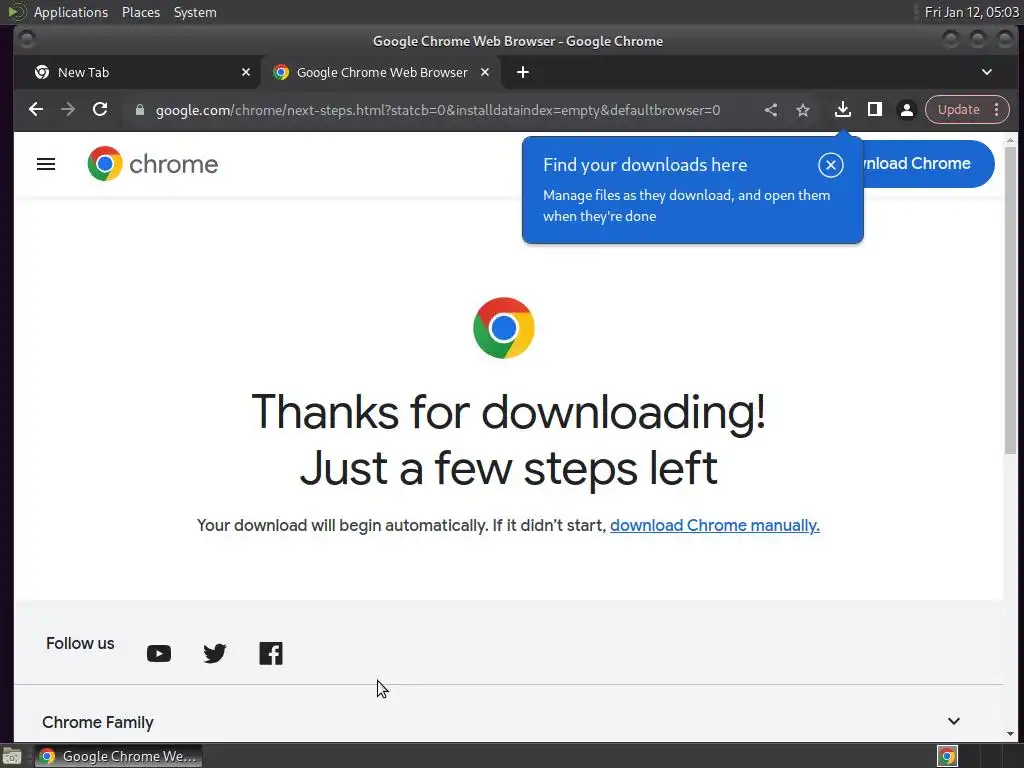The height and width of the screenshot is (768, 1024).
Task: Select the Google Chrome Web Browser tab
Action: point(381,72)
